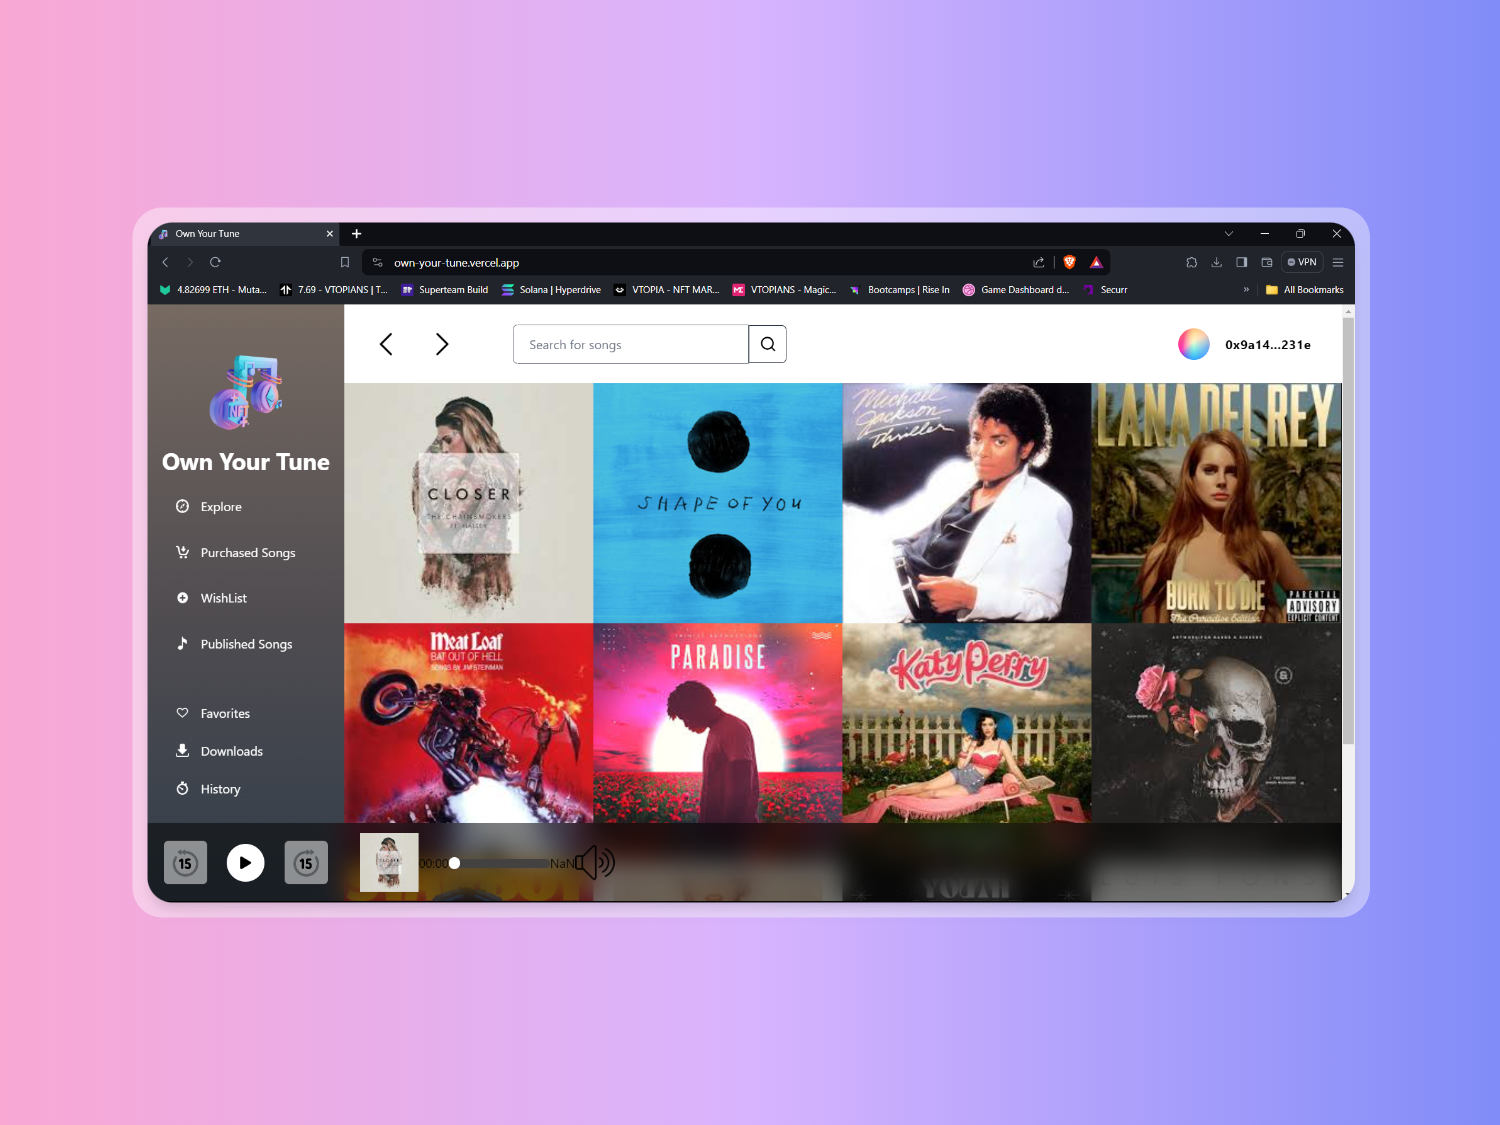This screenshot has height=1125, width=1500.
Task: Expand the hidden bookmarks overflow chevron
Action: tap(1246, 290)
